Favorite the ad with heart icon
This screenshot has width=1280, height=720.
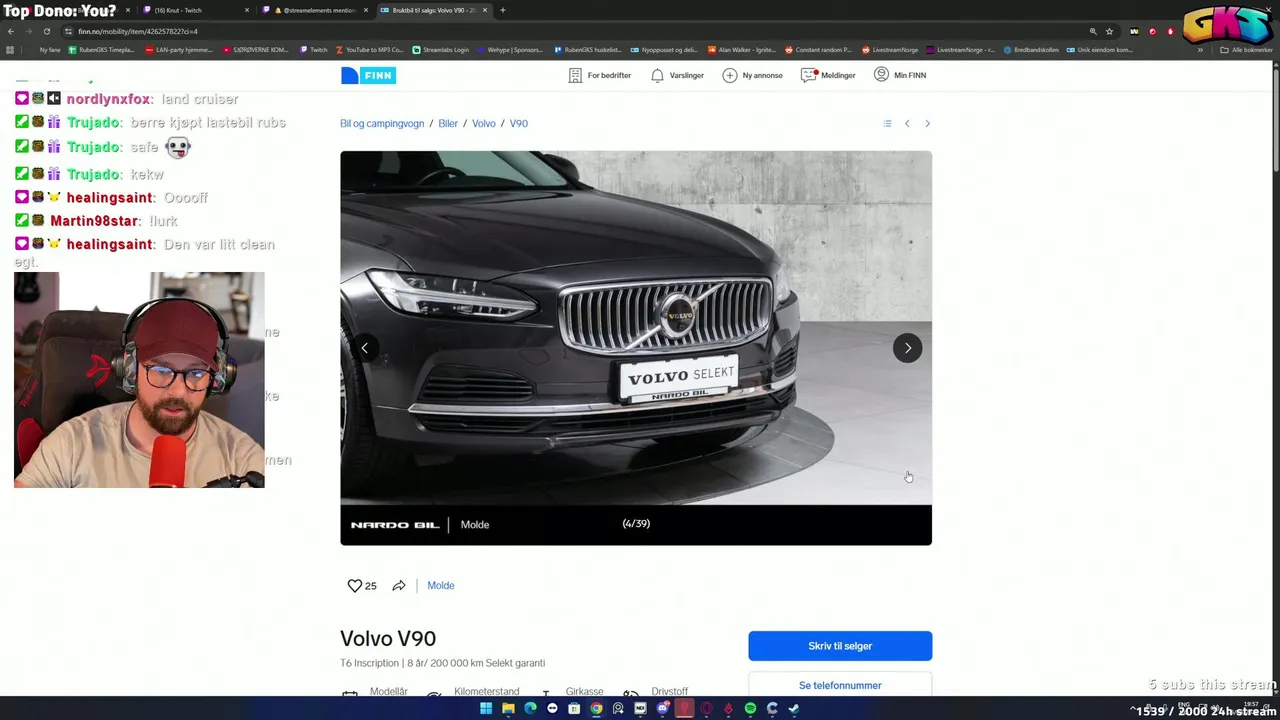click(x=354, y=586)
